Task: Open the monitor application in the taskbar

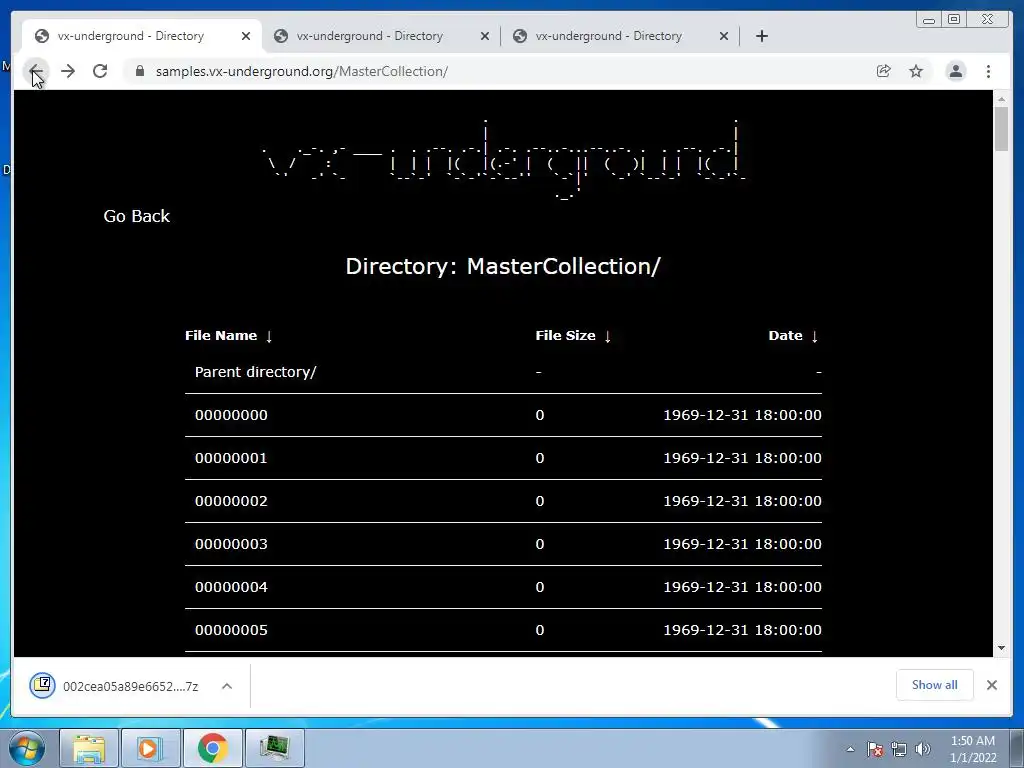Action: click(274, 748)
